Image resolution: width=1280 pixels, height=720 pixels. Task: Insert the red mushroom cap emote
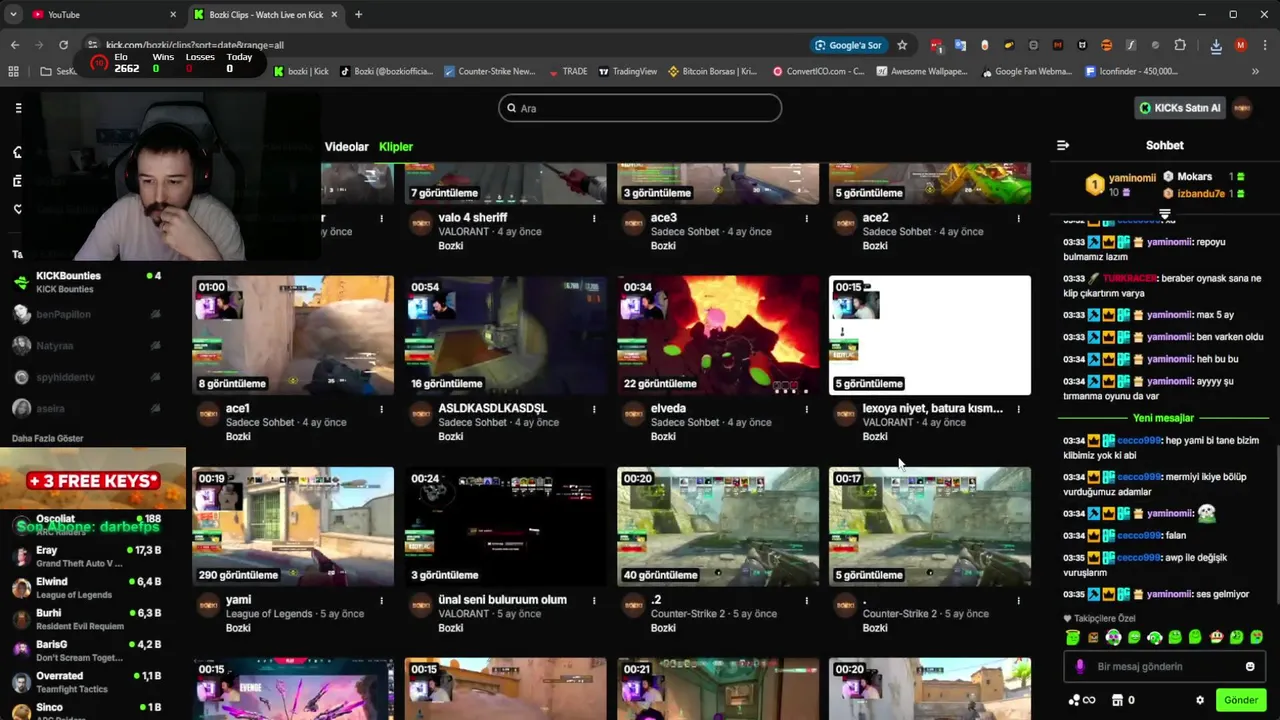point(1216,637)
